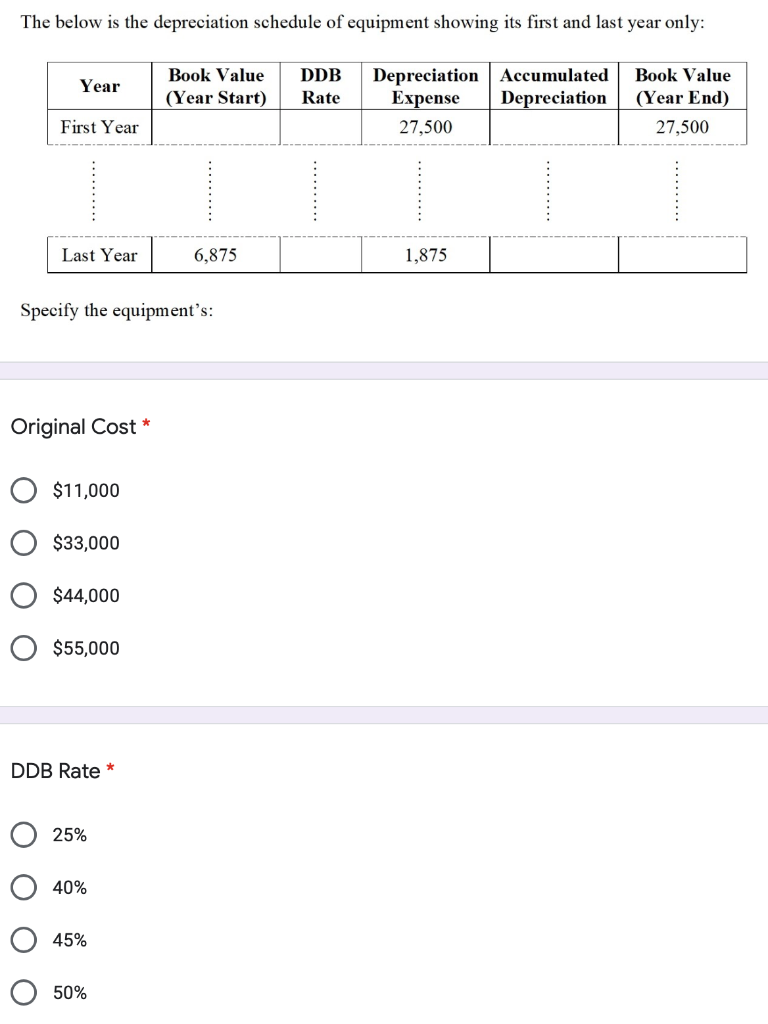
Task: Click the Last Year row label
Action: click(x=99, y=255)
